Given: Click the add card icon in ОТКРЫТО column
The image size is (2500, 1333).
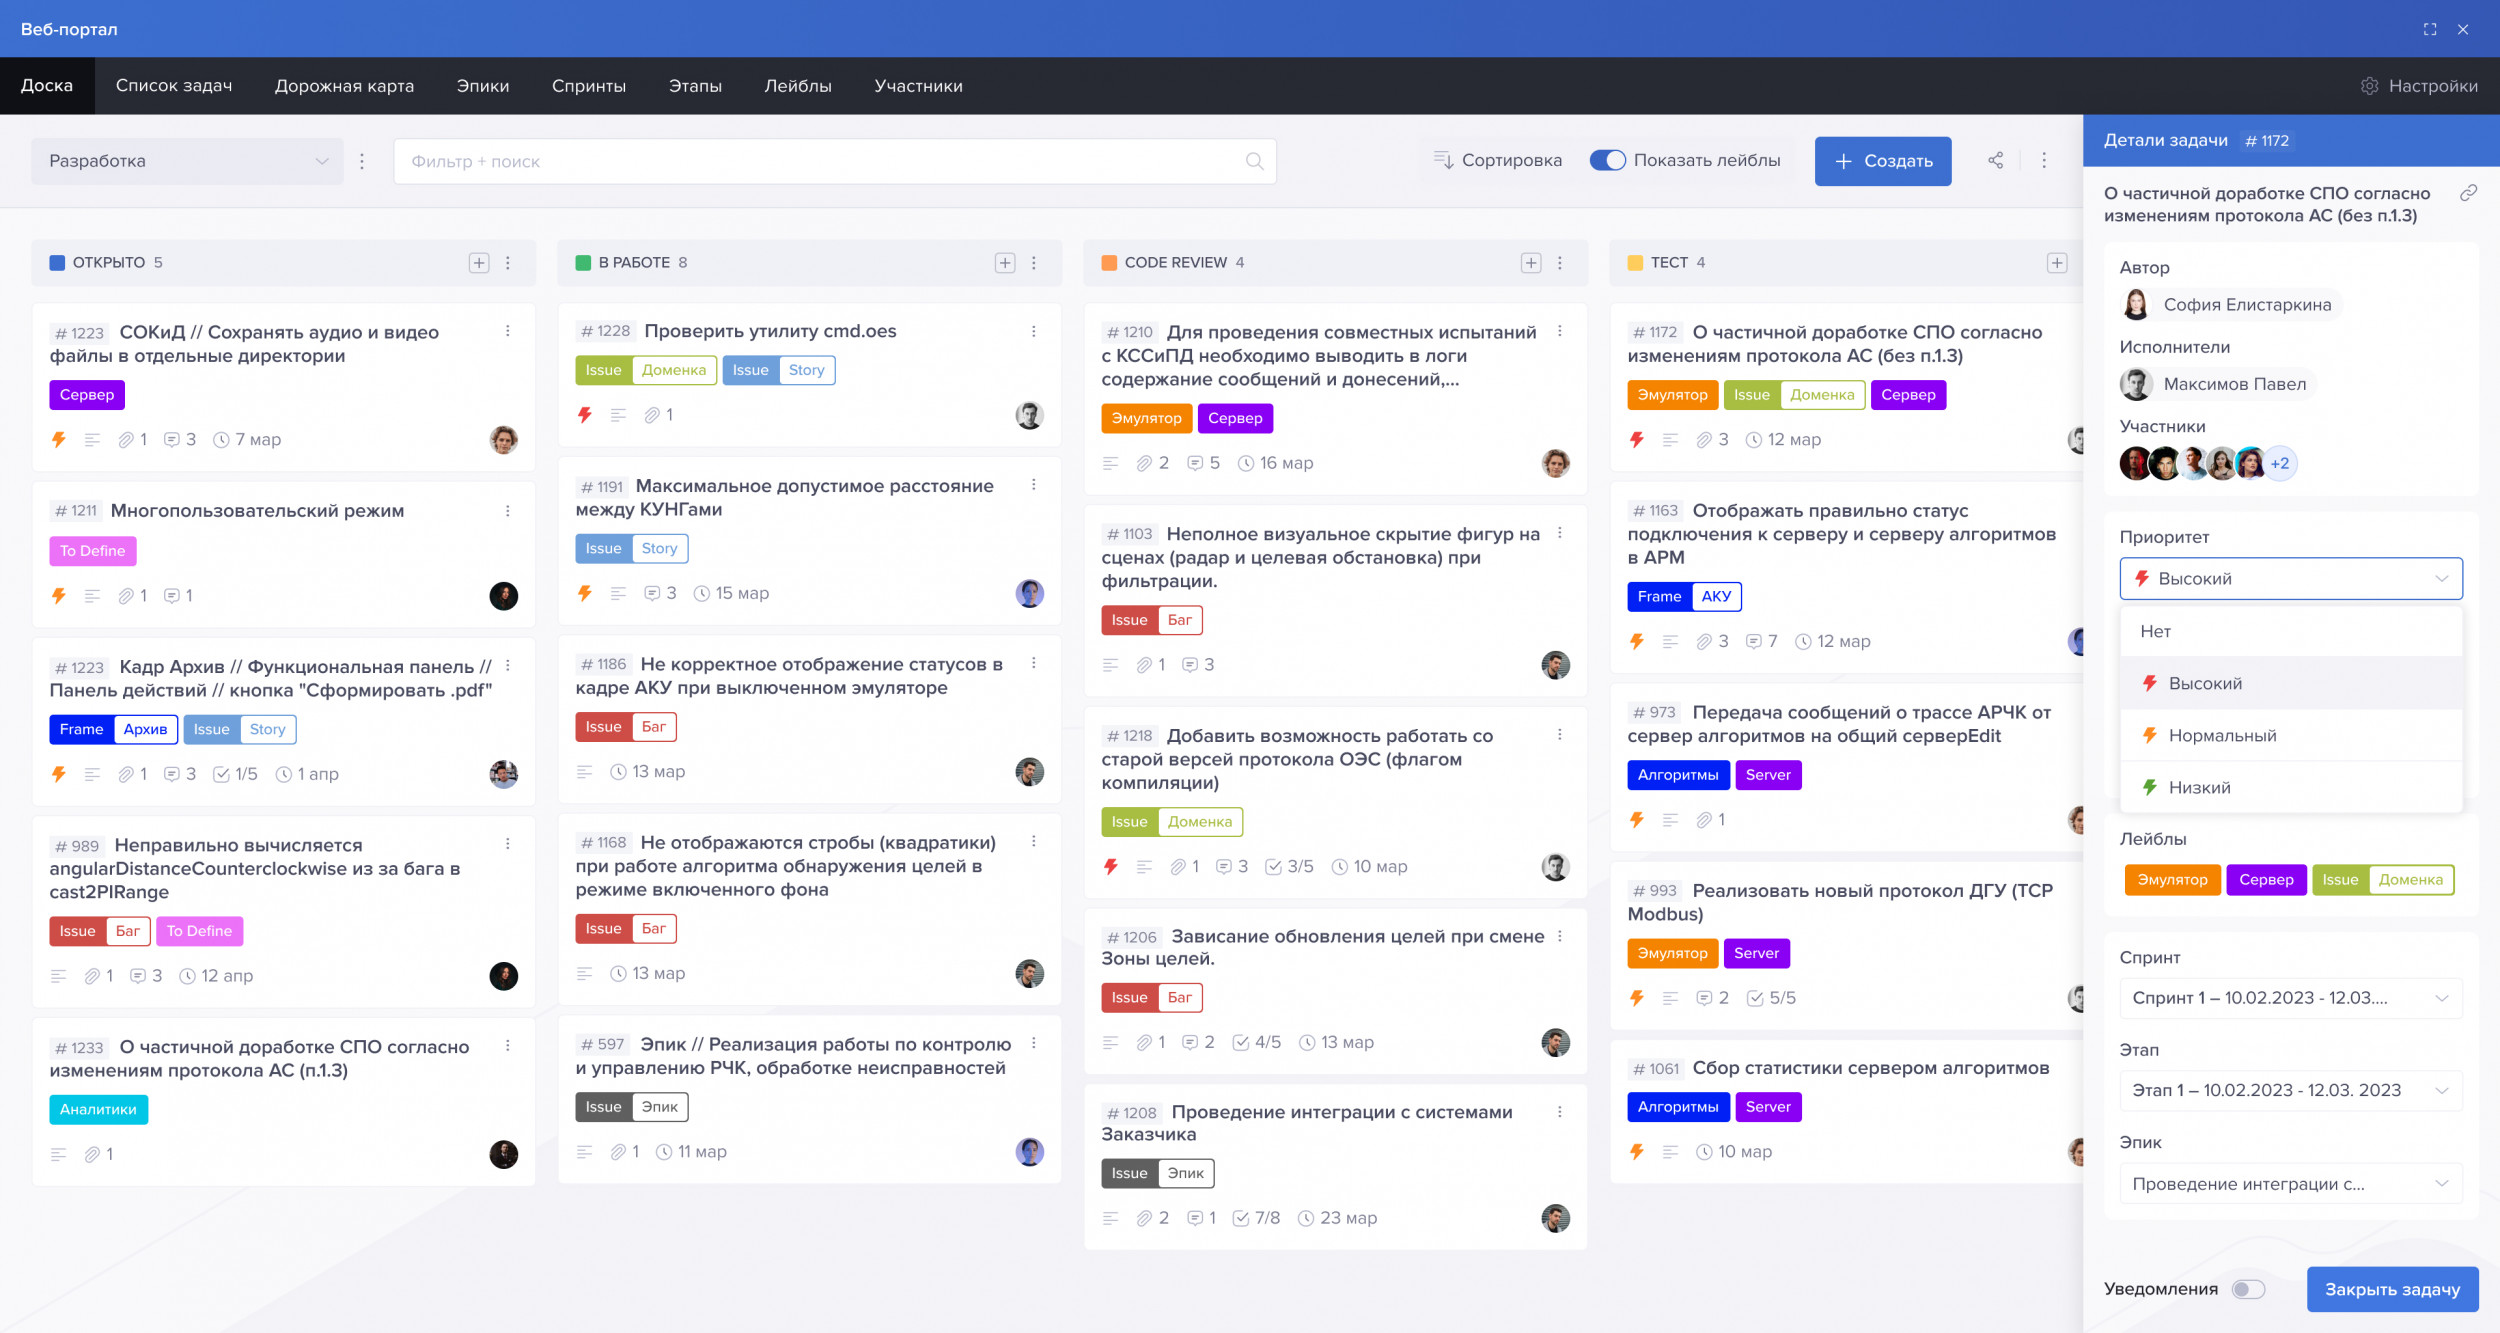Looking at the screenshot, I should point(479,263).
